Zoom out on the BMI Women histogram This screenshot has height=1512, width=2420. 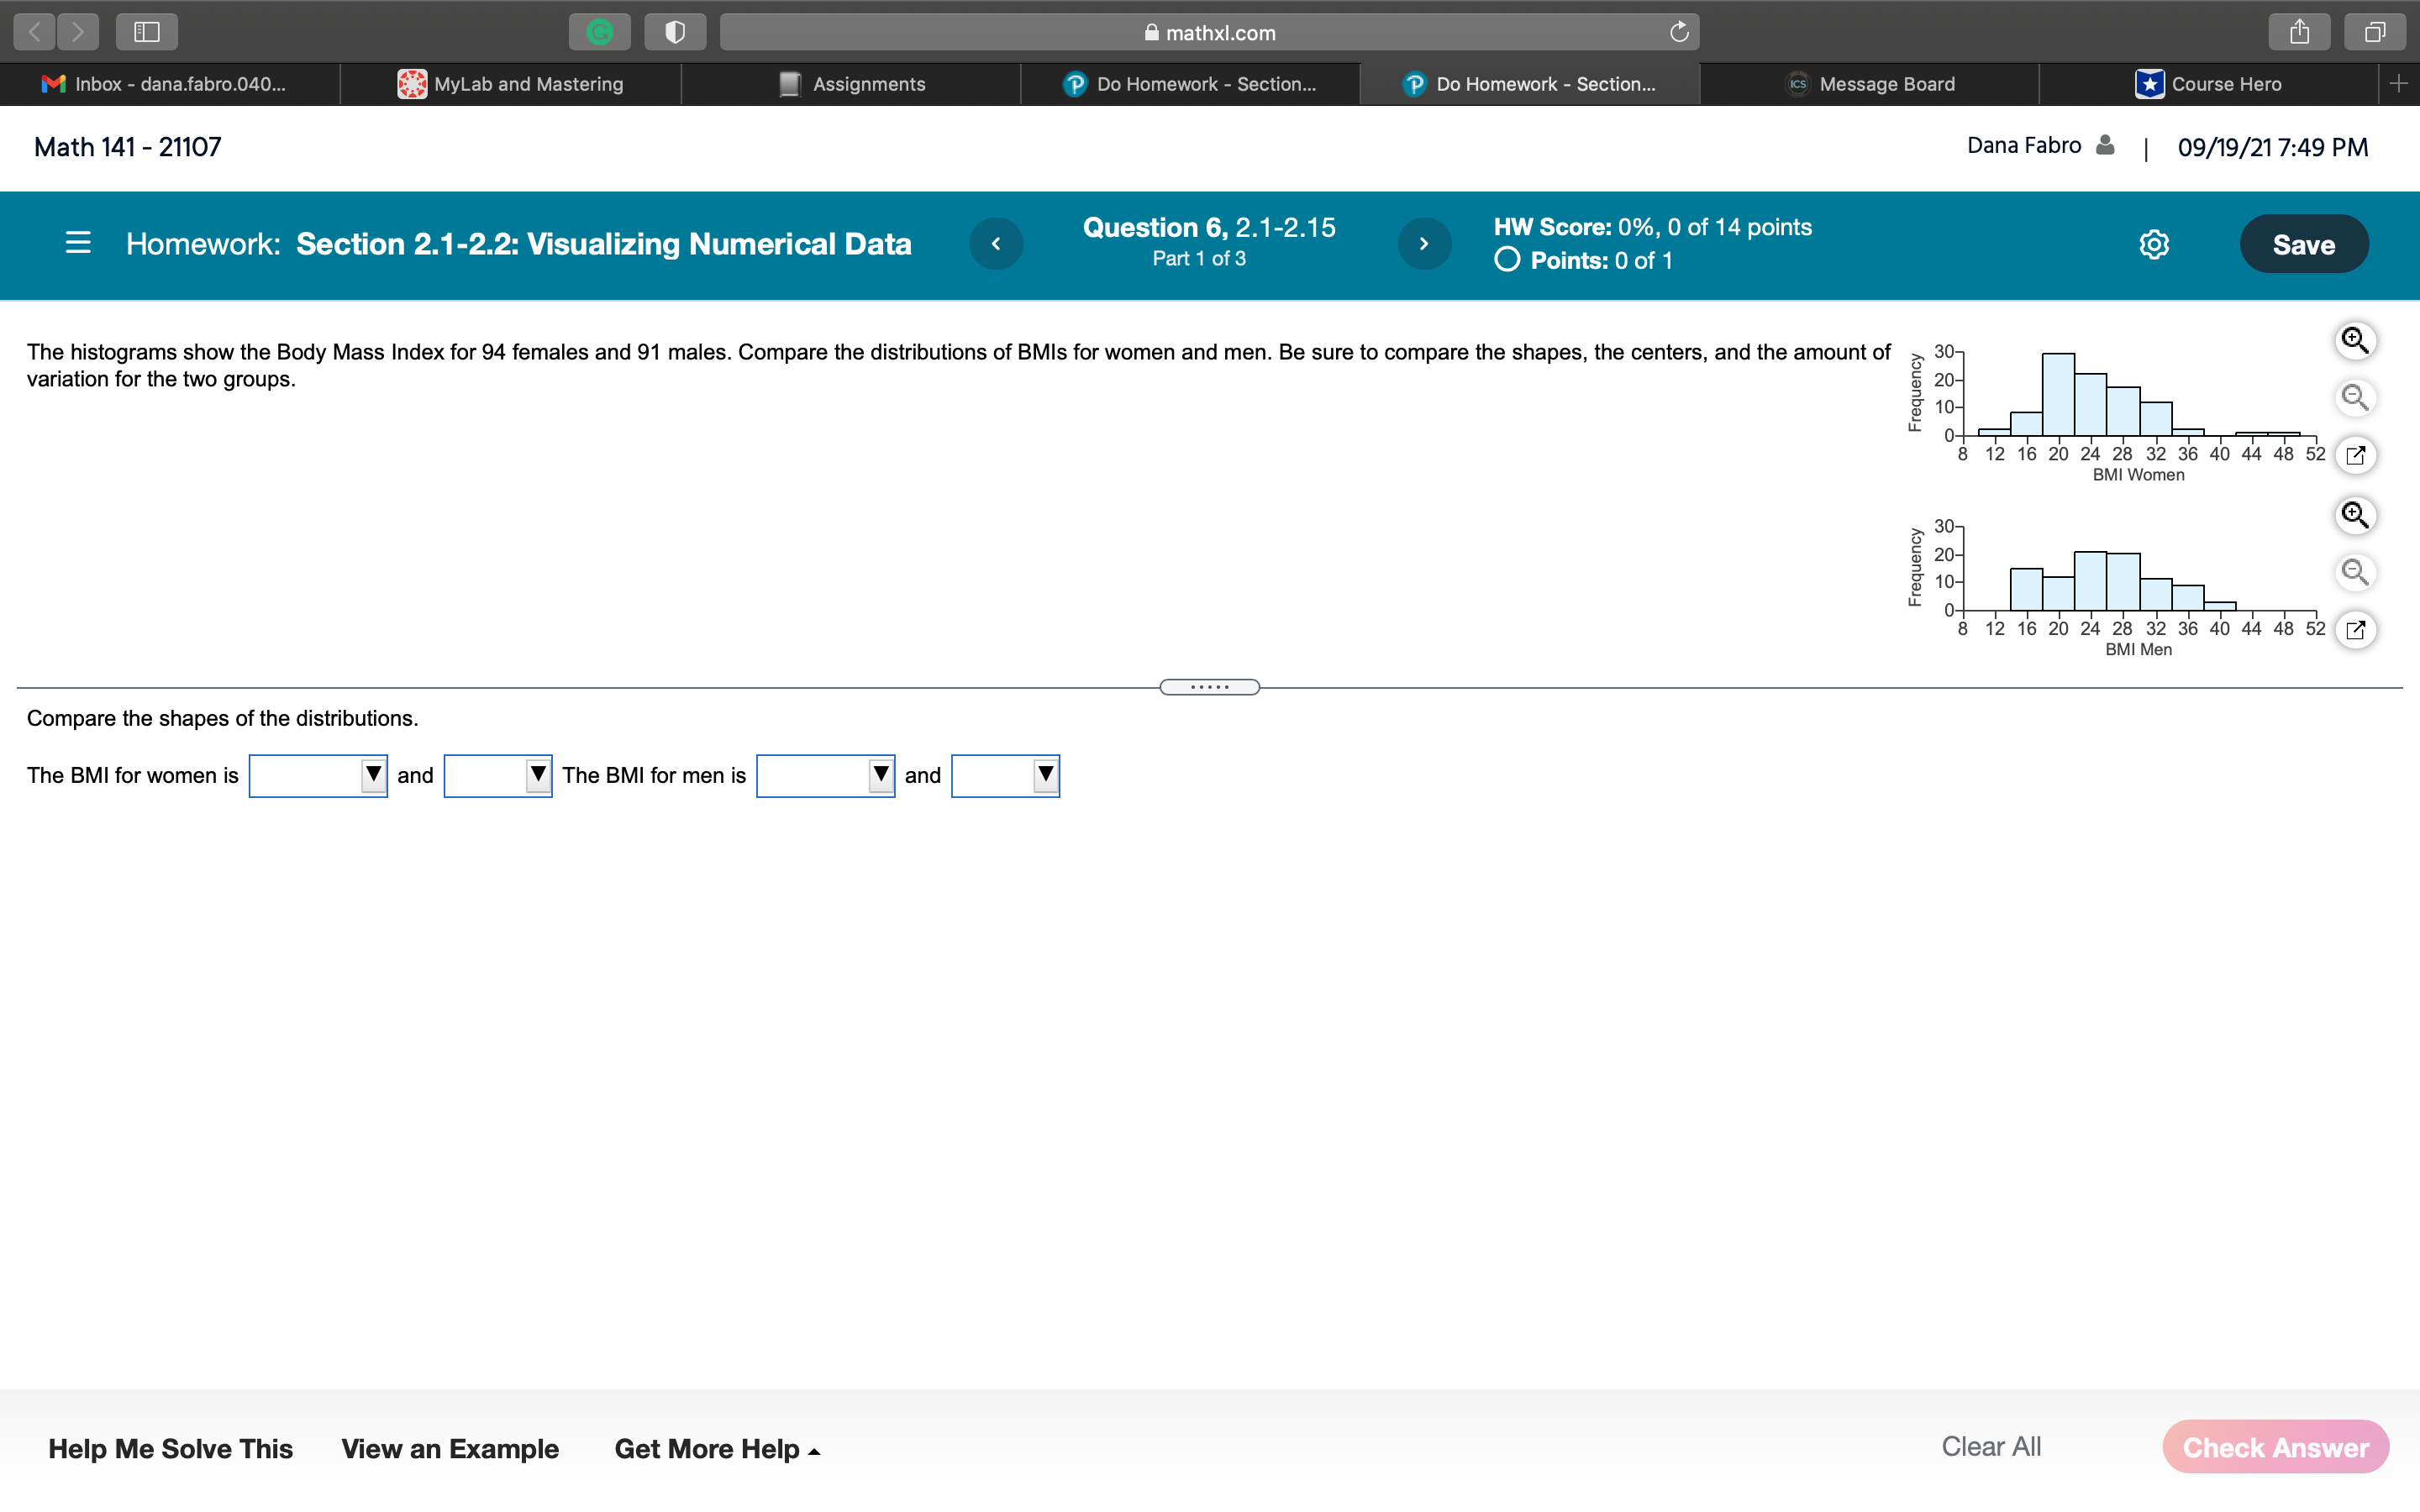click(x=2354, y=398)
